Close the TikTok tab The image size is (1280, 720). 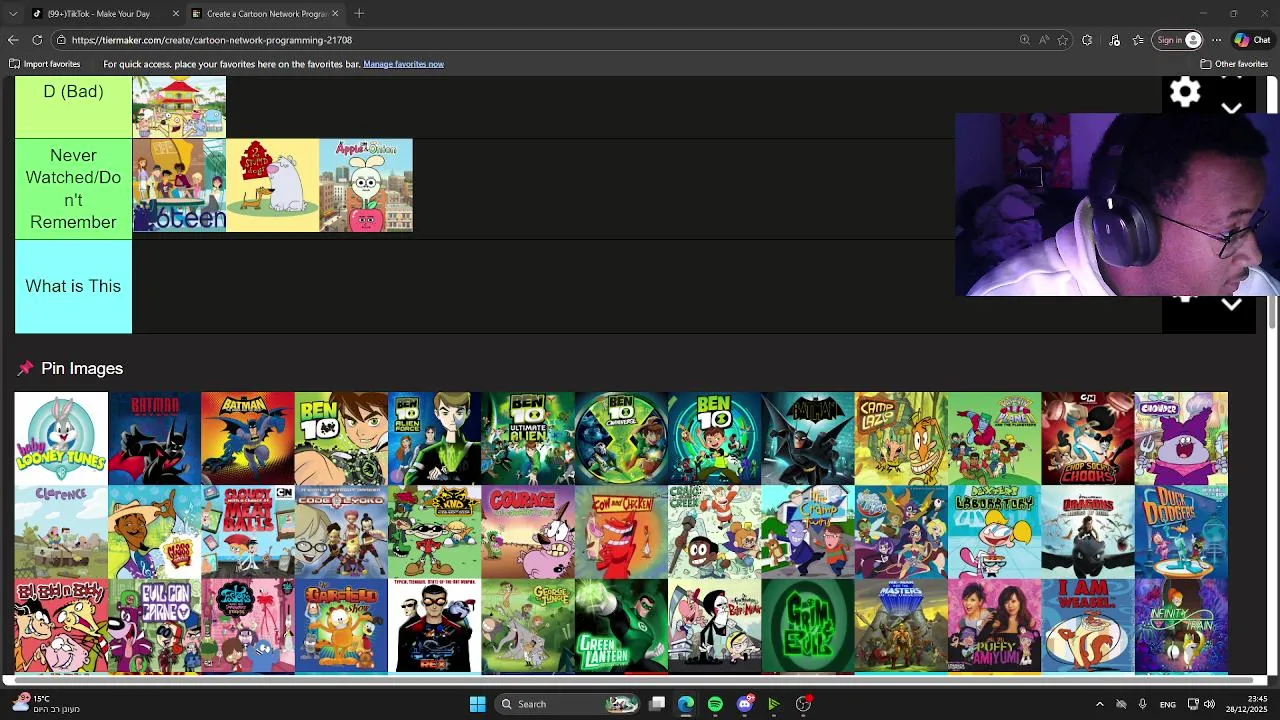(x=176, y=14)
